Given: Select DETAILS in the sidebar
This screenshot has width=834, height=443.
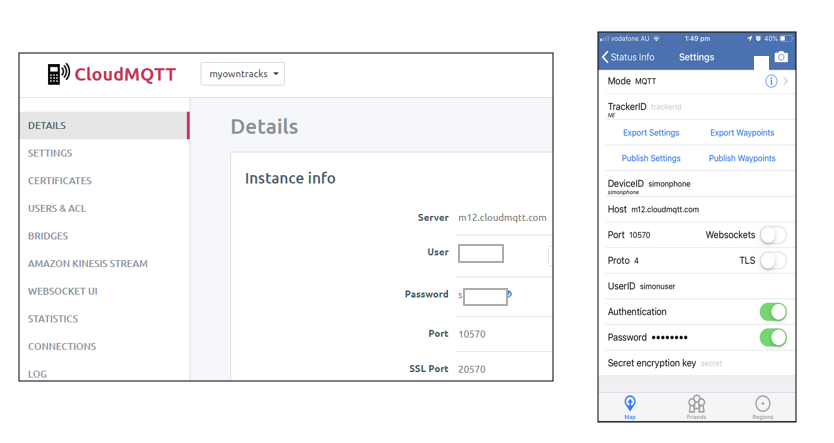Looking at the screenshot, I should 104,126.
